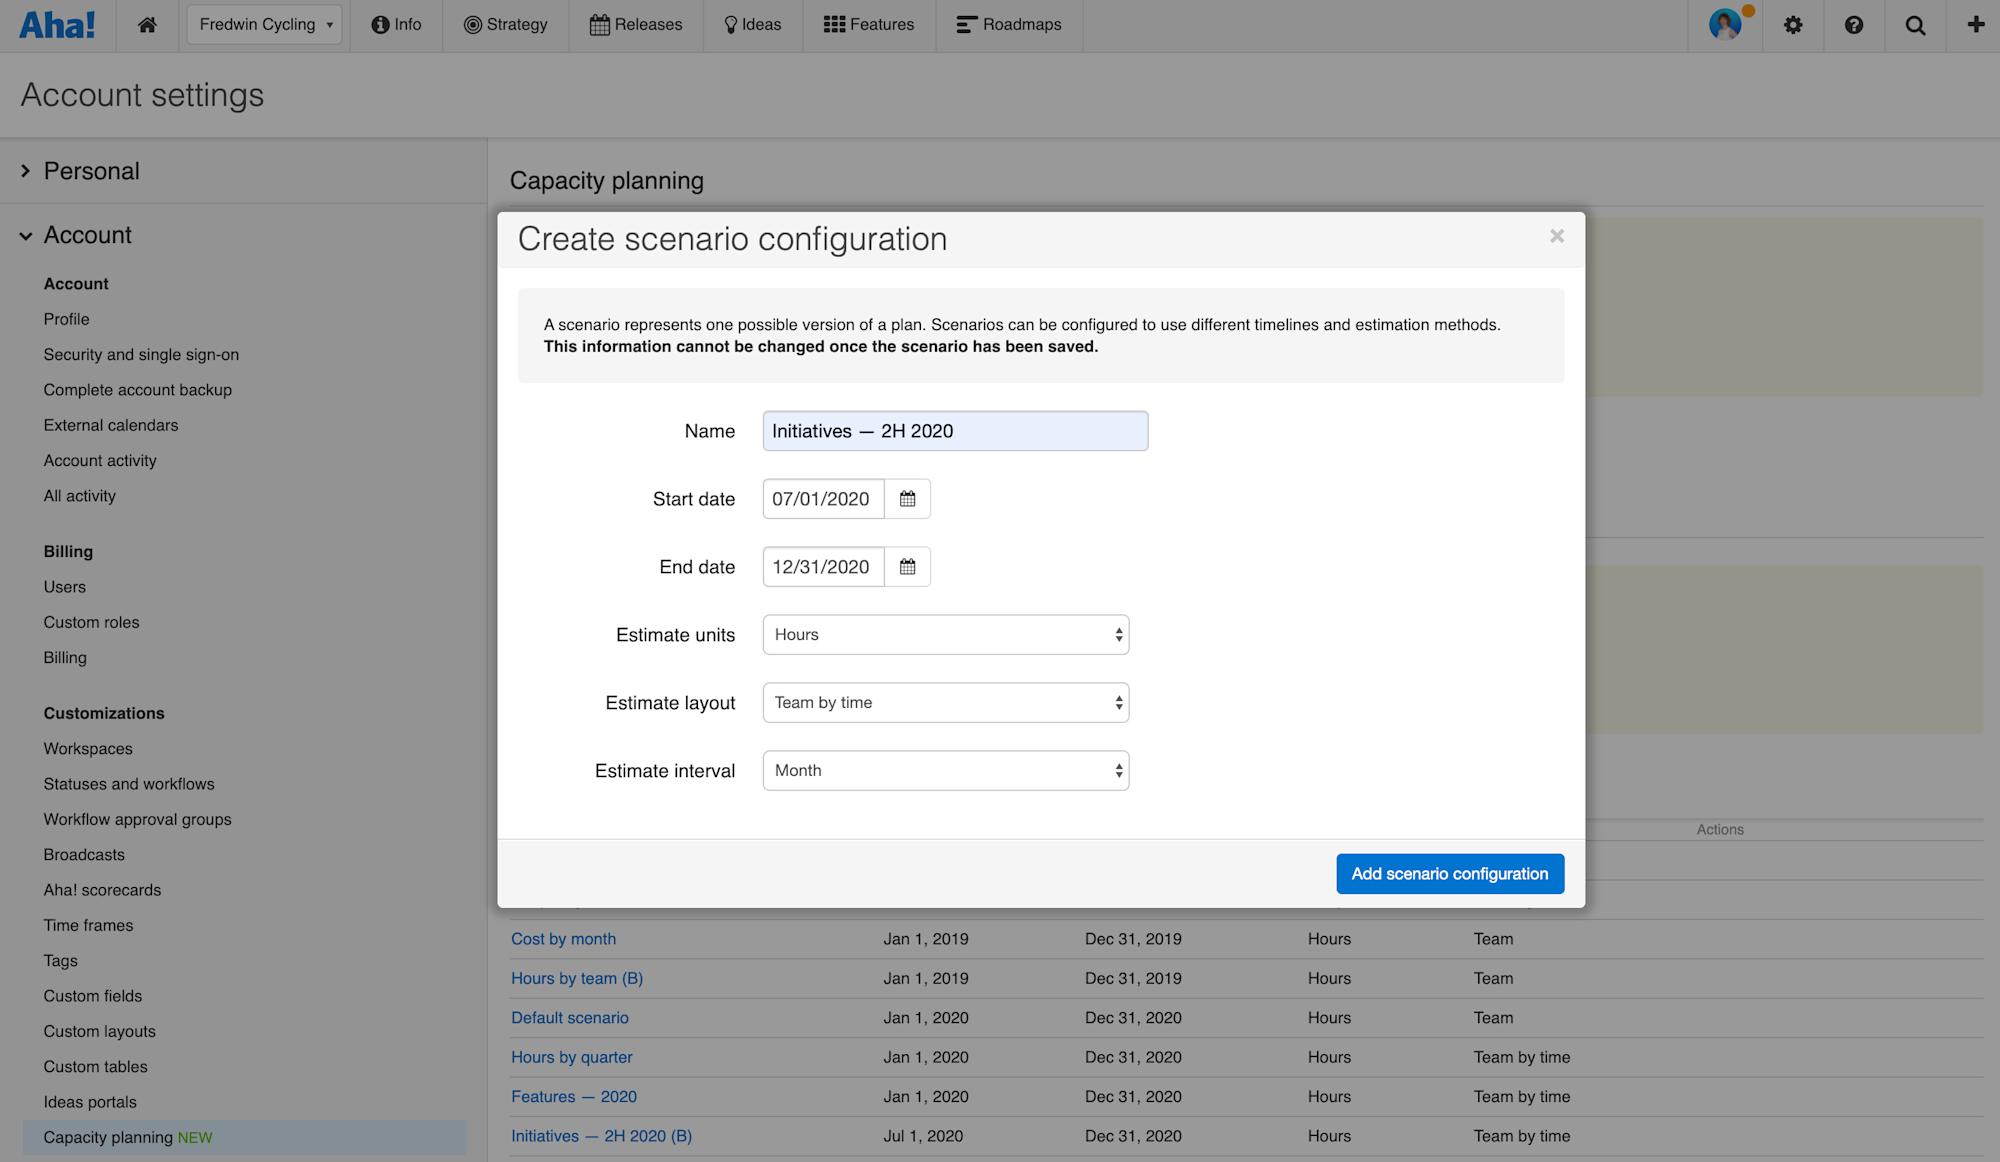Open the Estimate units dropdown
The image size is (2000, 1162).
click(945, 635)
